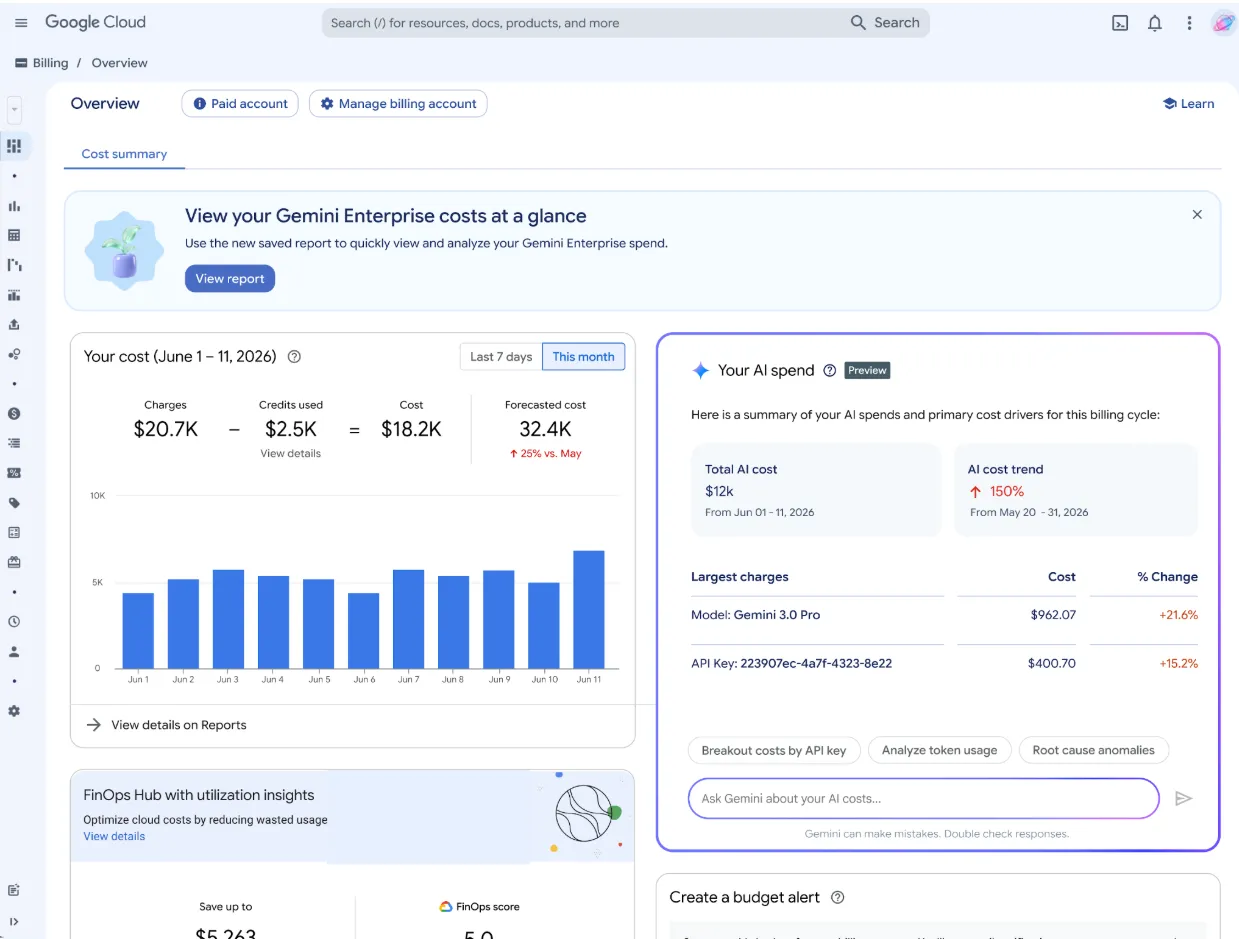This screenshot has height=939, width=1239.
Task: Click Overview in the breadcrumb
Action: (119, 63)
